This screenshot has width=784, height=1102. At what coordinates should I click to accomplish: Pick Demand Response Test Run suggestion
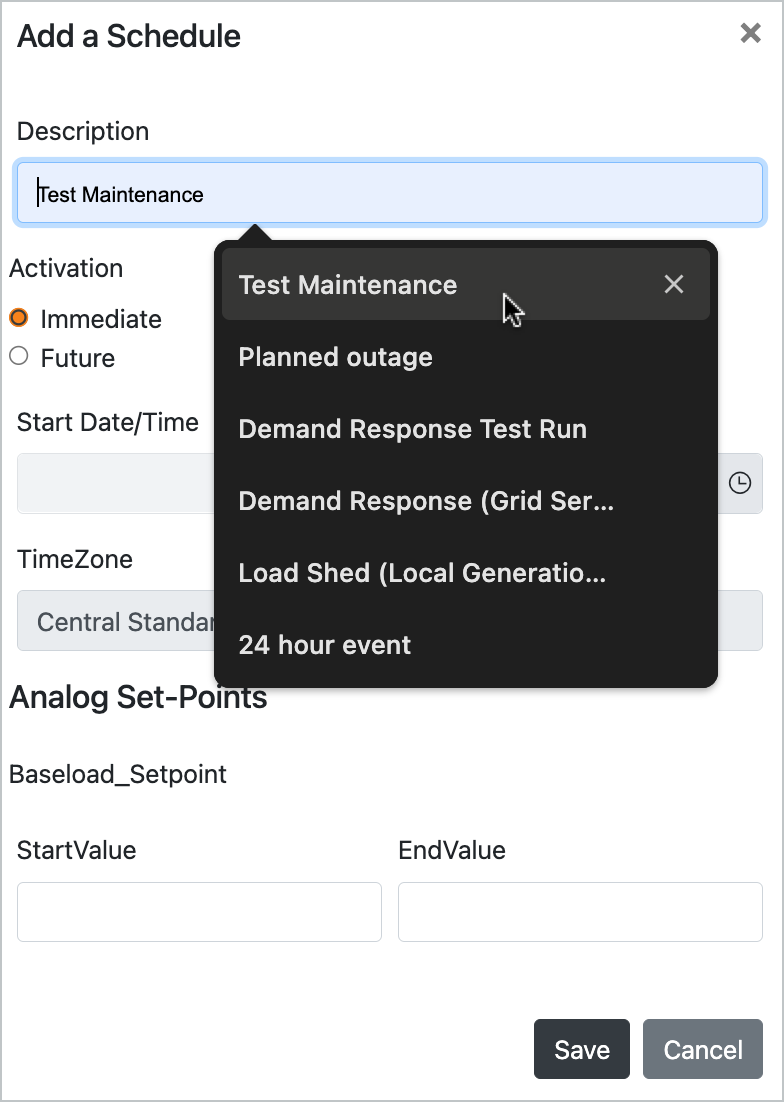(x=412, y=429)
